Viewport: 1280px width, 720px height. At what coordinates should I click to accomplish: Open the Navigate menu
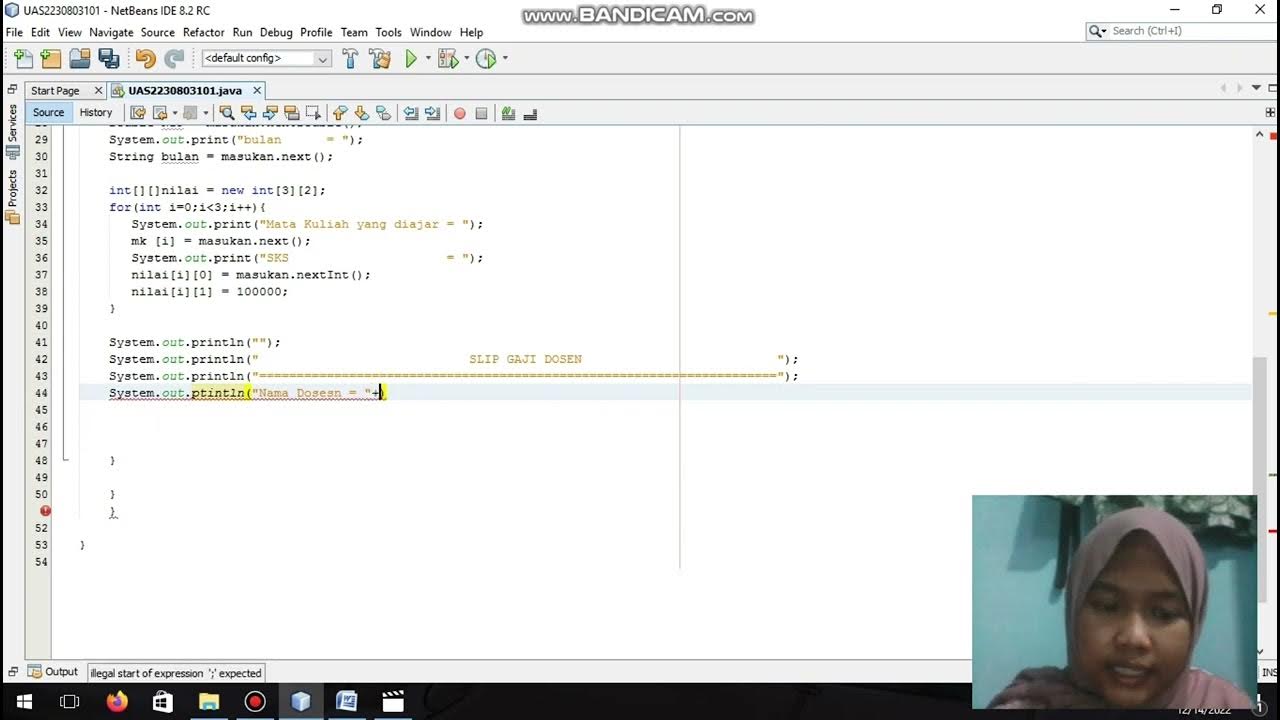111,32
